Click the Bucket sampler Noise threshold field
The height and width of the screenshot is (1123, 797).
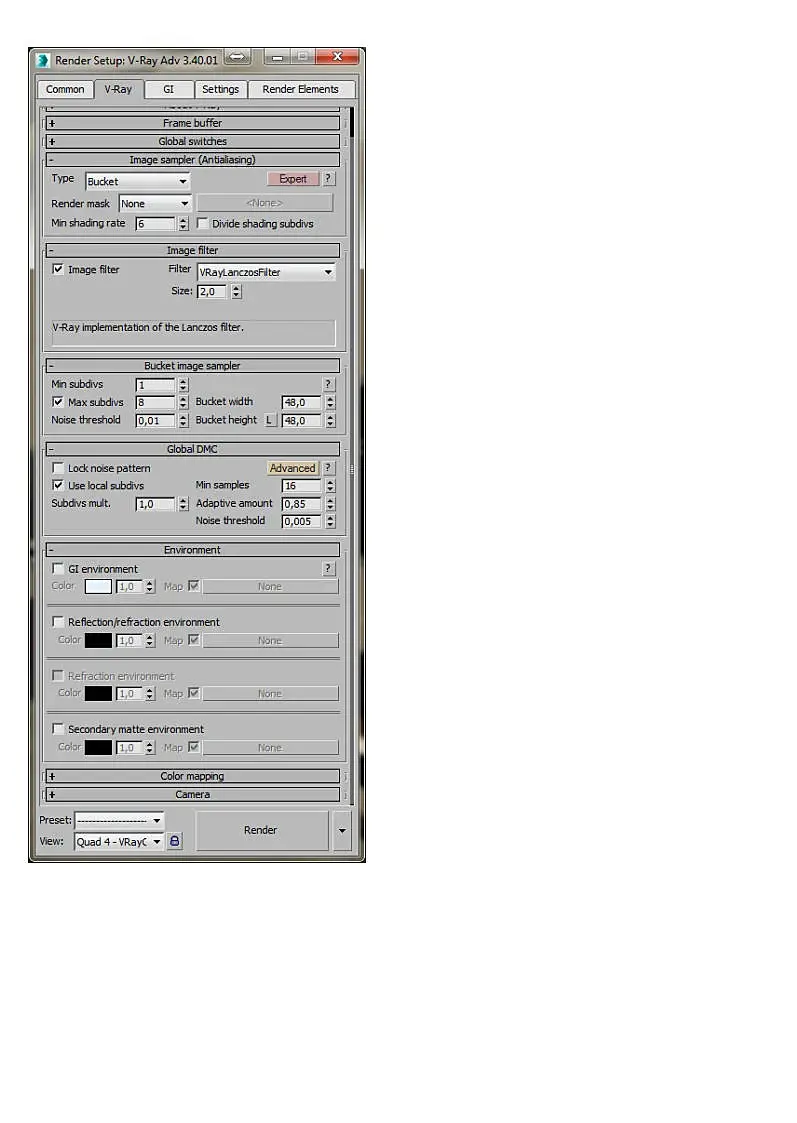(x=155, y=421)
